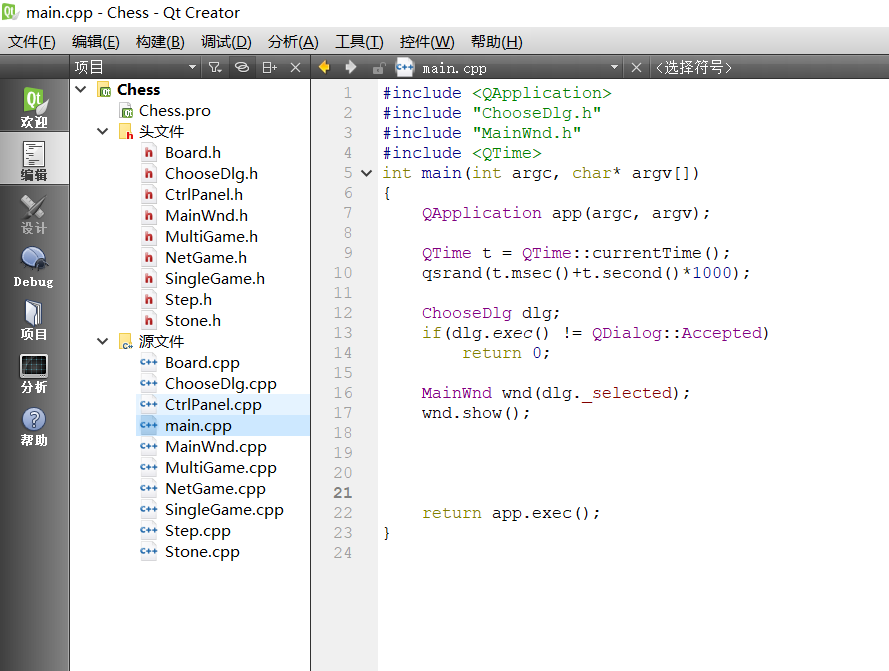Open the 工具(T) menu
Viewport: 889px width, 671px height.
(359, 42)
